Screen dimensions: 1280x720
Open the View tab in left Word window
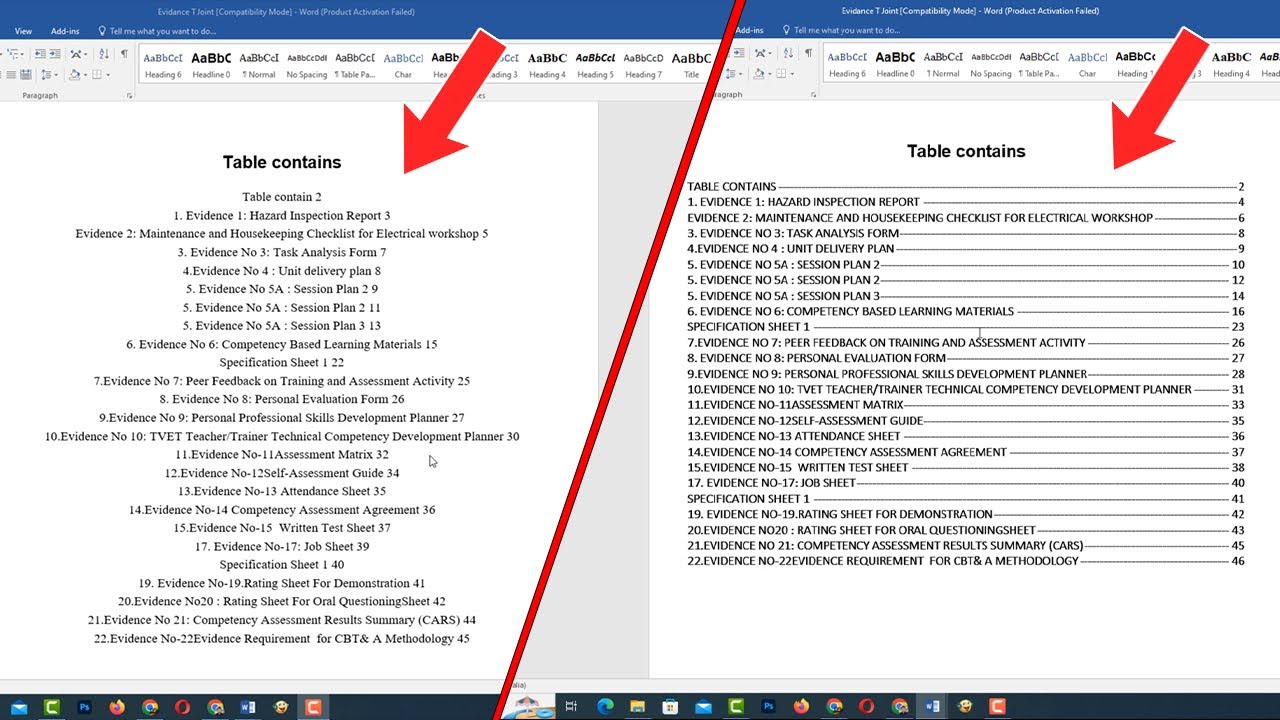coord(23,31)
